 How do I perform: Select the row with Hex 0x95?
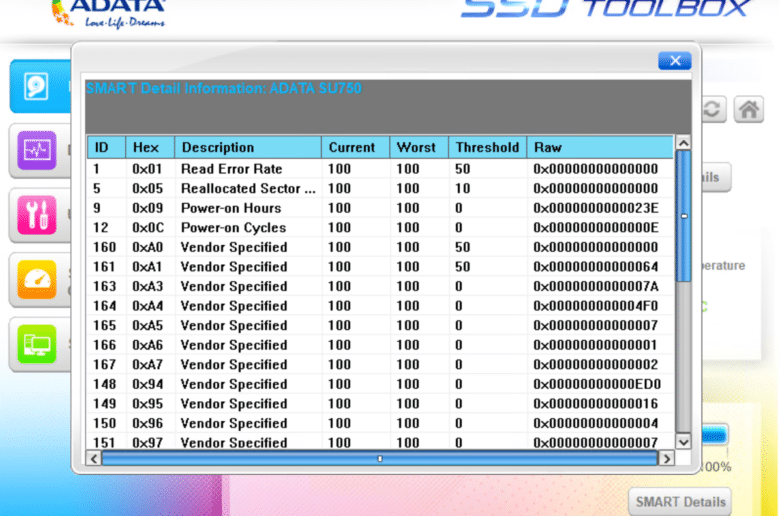click(381, 404)
